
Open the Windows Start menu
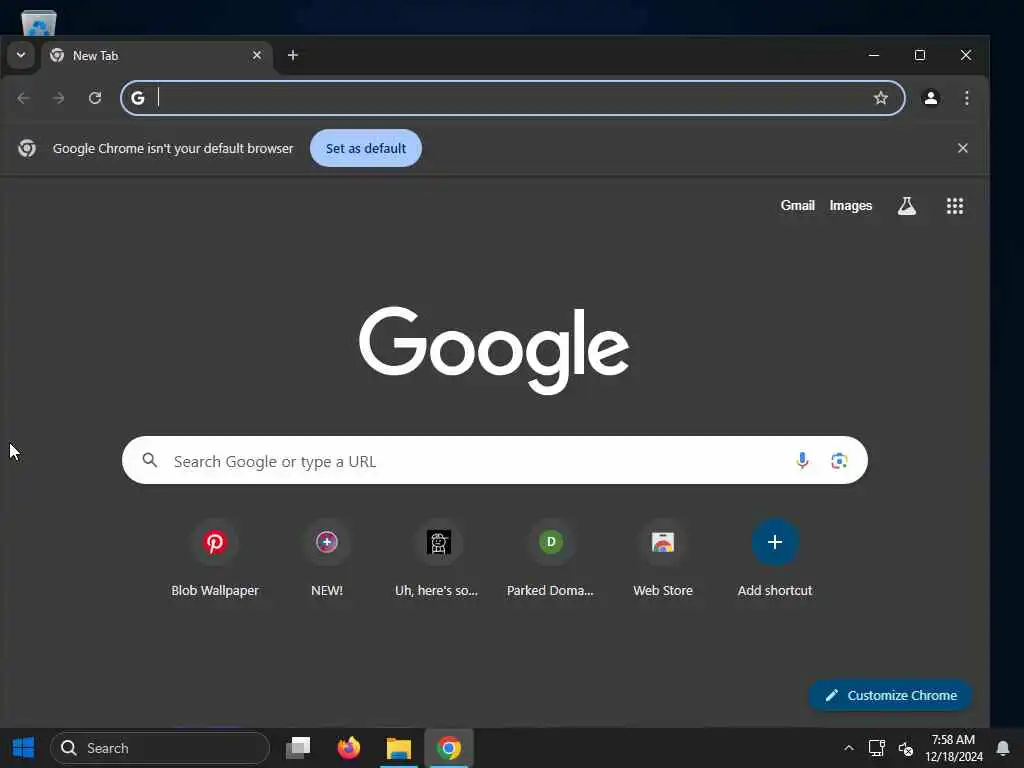pos(24,748)
